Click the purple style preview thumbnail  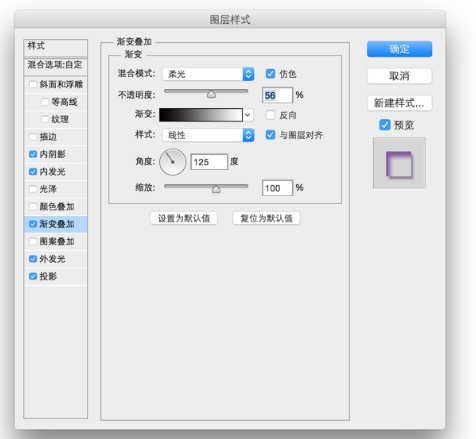click(399, 163)
